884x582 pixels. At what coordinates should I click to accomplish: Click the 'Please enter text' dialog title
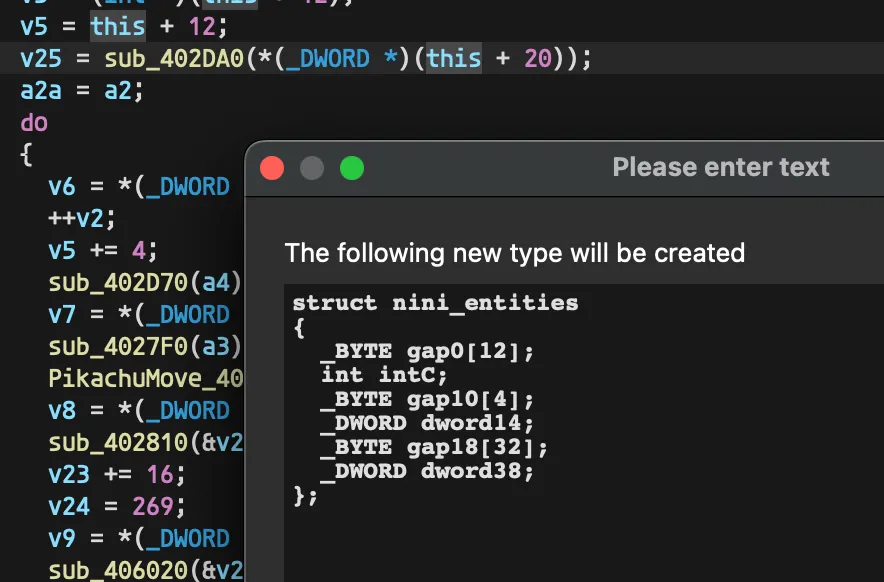[x=721, y=167]
